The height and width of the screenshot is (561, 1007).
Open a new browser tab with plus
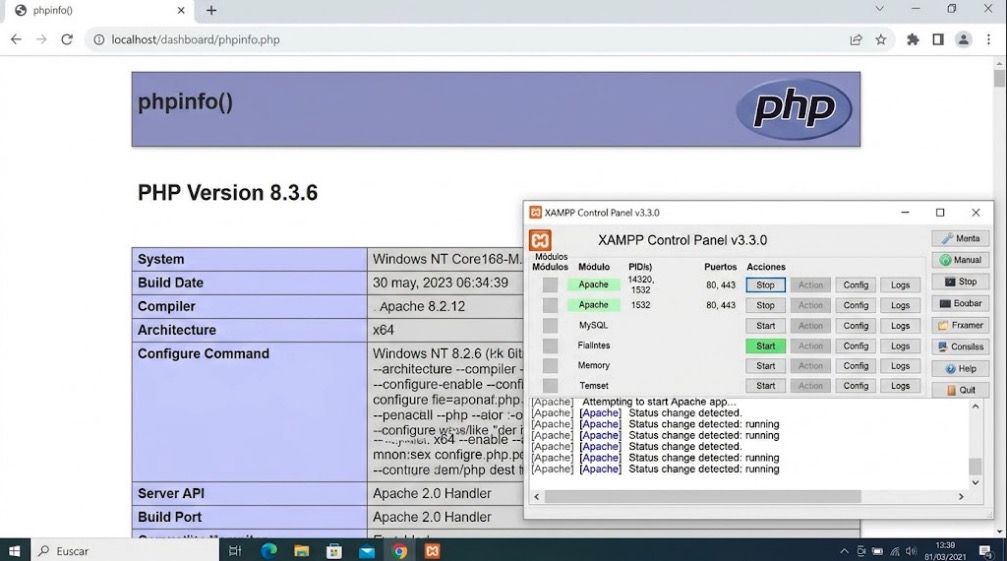tap(211, 10)
